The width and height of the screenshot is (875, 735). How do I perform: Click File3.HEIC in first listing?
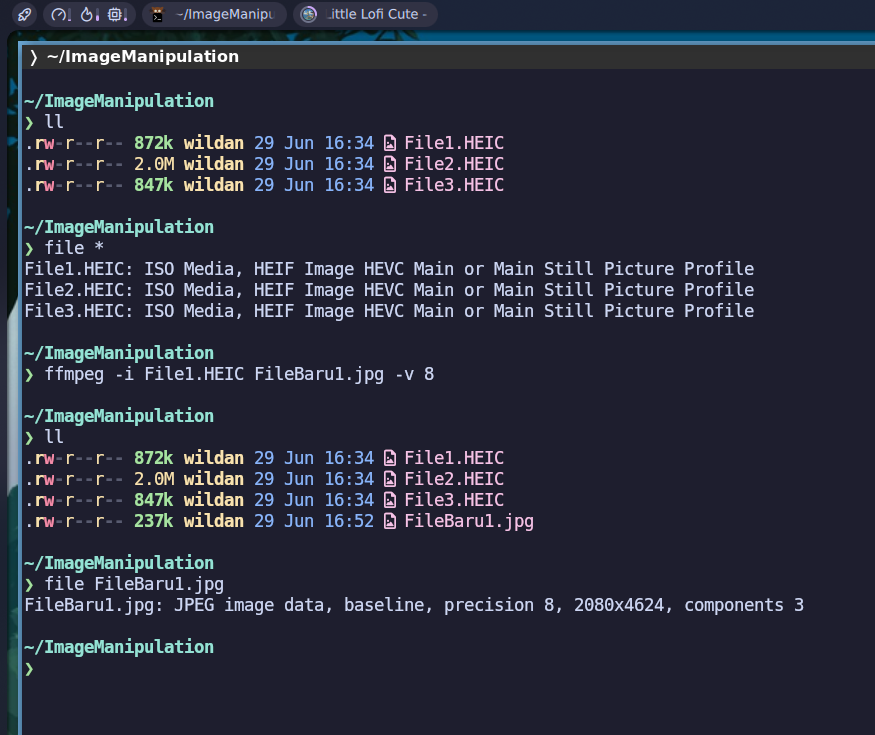coord(454,185)
